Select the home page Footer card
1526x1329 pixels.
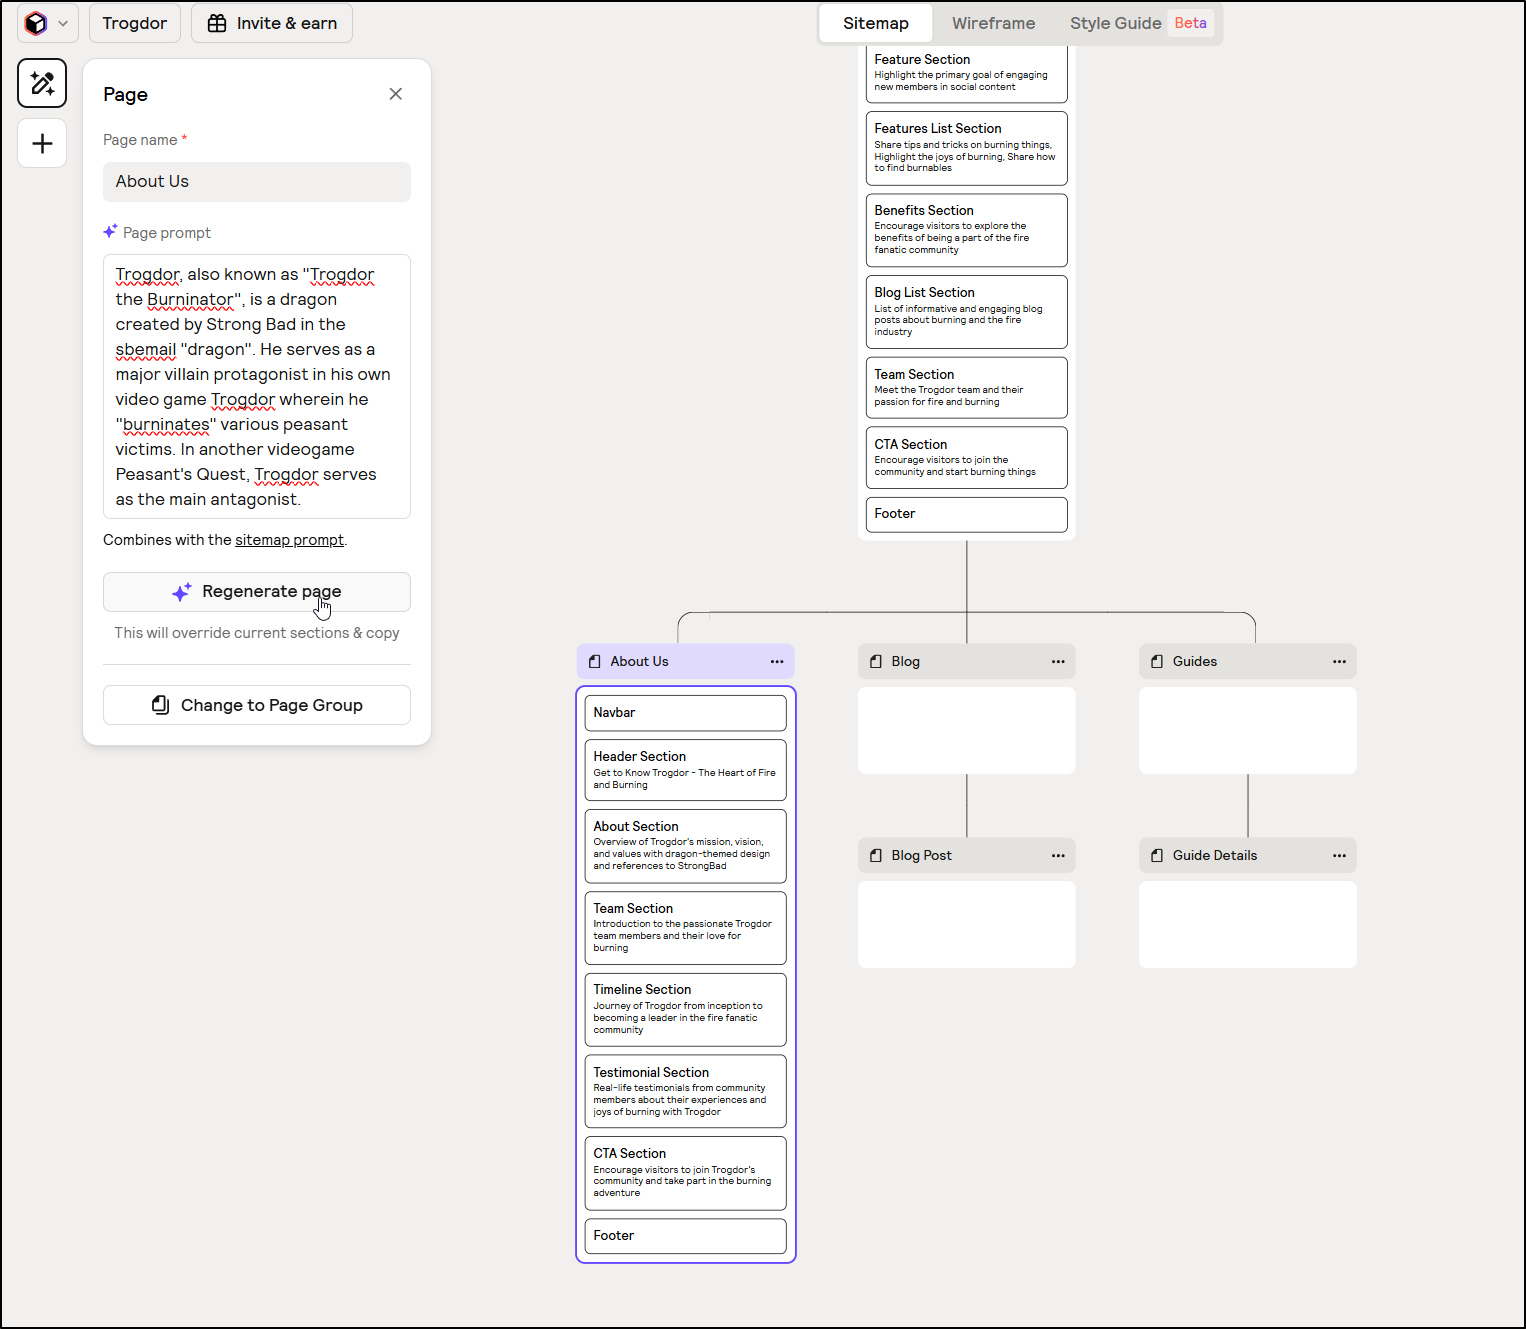967,515
